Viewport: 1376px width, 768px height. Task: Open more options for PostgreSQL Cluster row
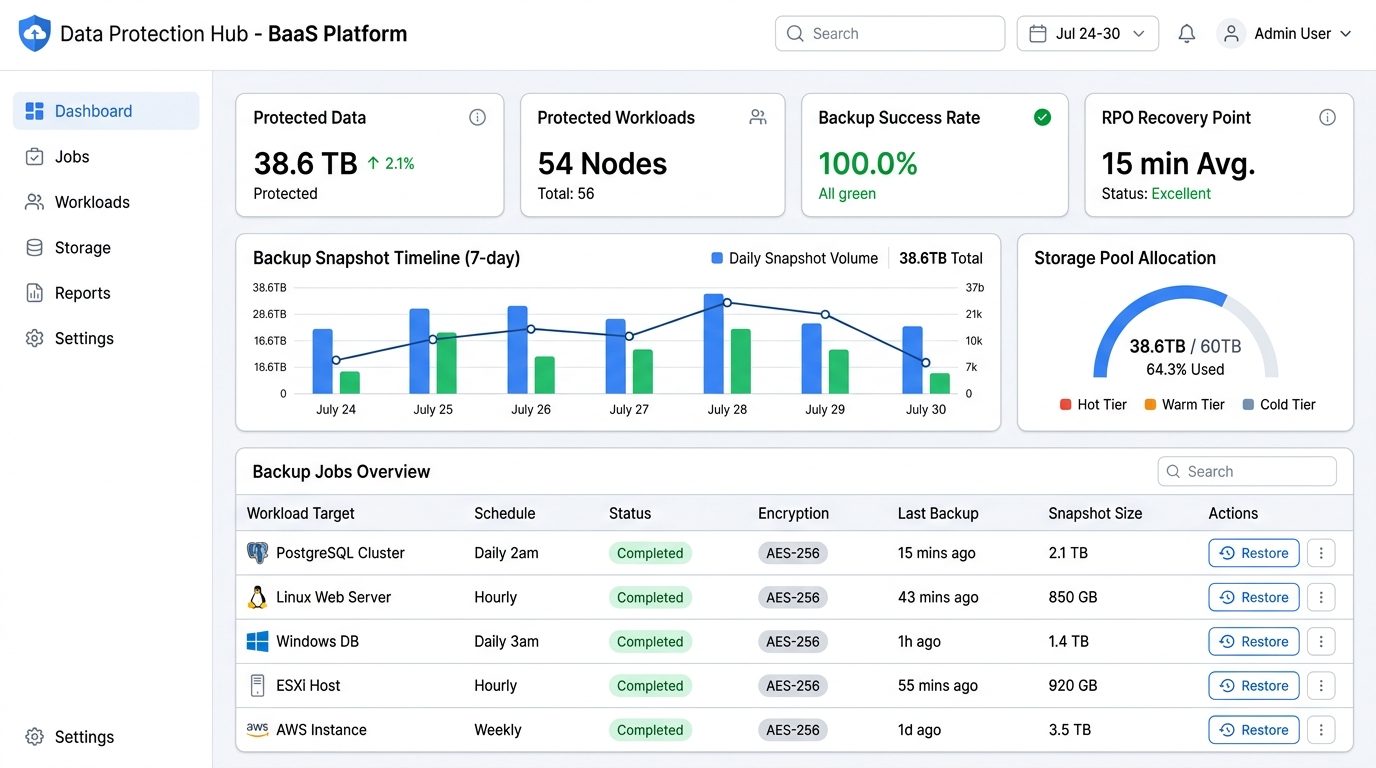(1321, 553)
